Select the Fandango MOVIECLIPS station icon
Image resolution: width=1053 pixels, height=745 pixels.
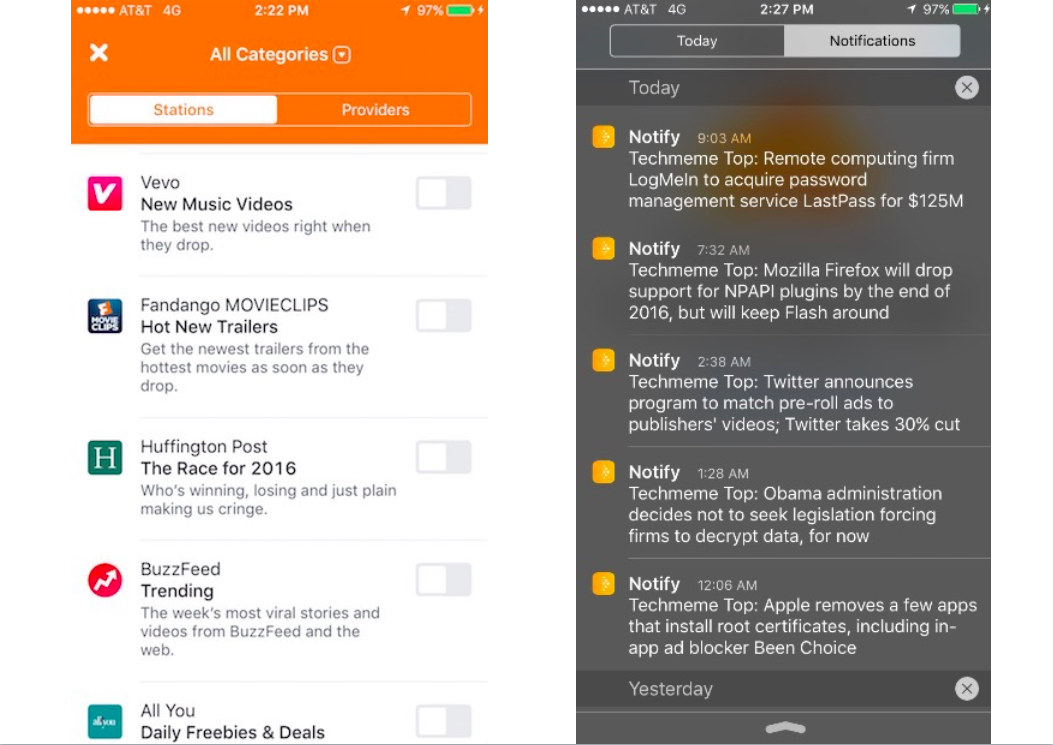(x=105, y=315)
